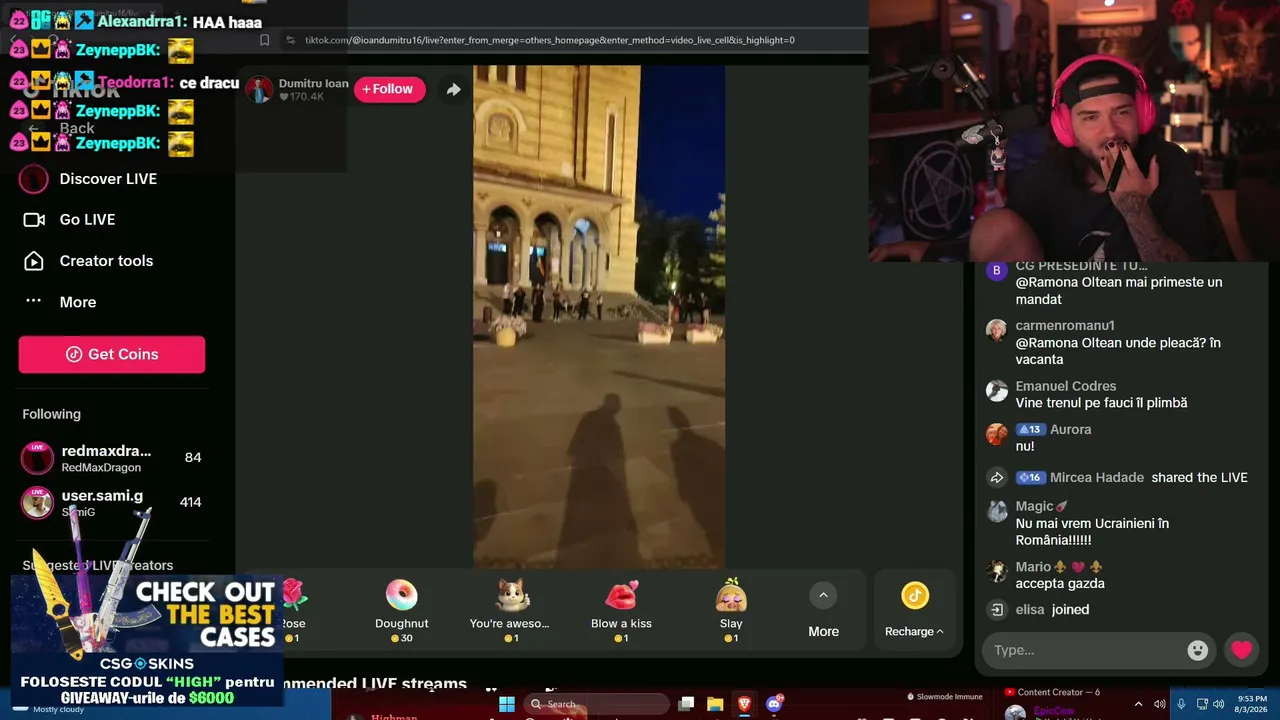Click the 170.4K likes count
1280x720 pixels.
[302, 97]
